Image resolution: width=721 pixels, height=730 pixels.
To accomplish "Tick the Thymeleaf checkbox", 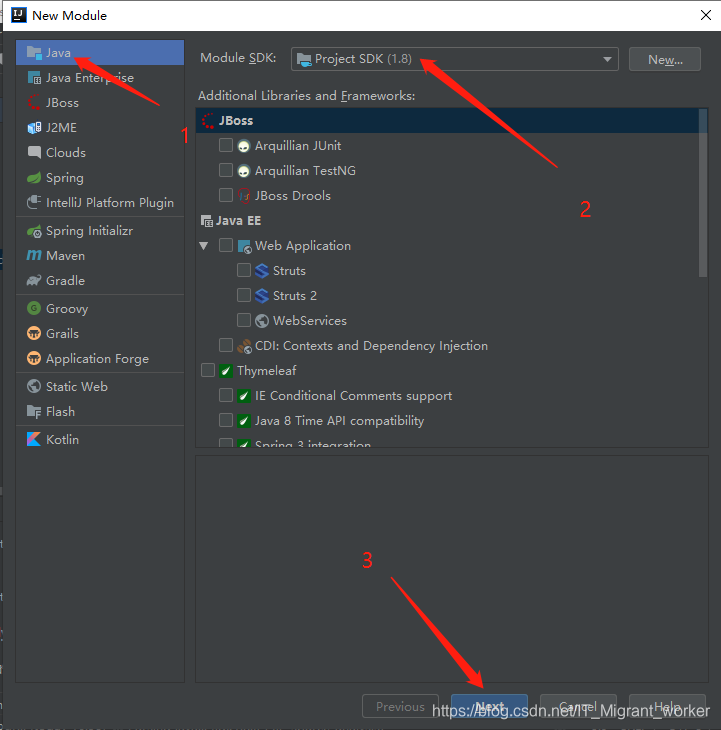I will pyautogui.click(x=208, y=370).
